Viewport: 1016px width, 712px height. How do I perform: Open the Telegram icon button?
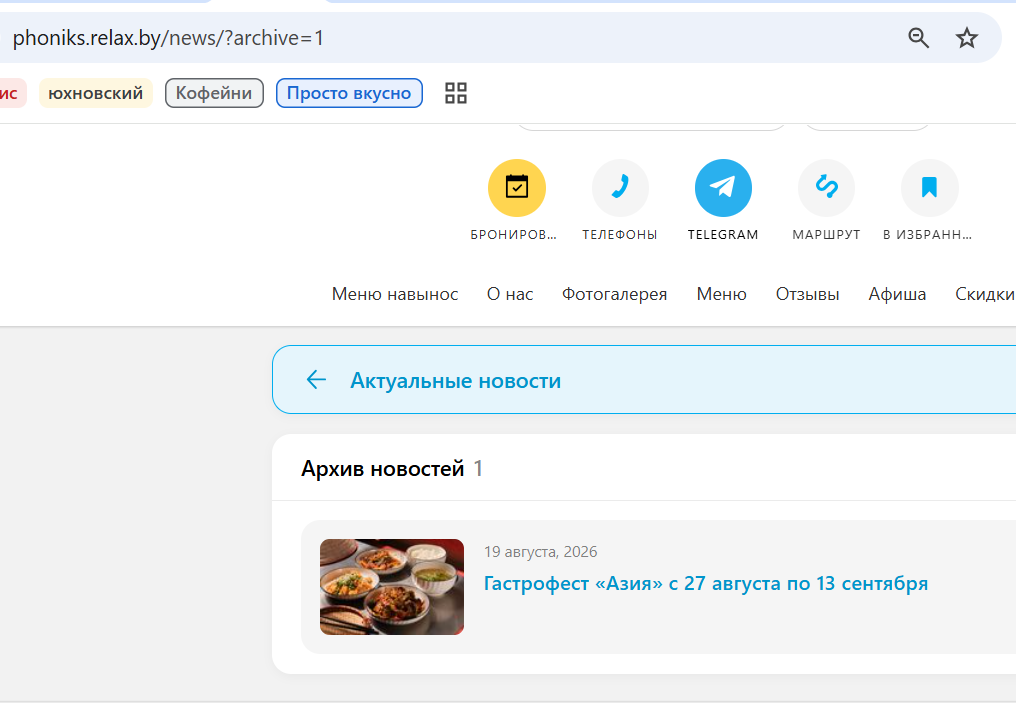point(723,188)
